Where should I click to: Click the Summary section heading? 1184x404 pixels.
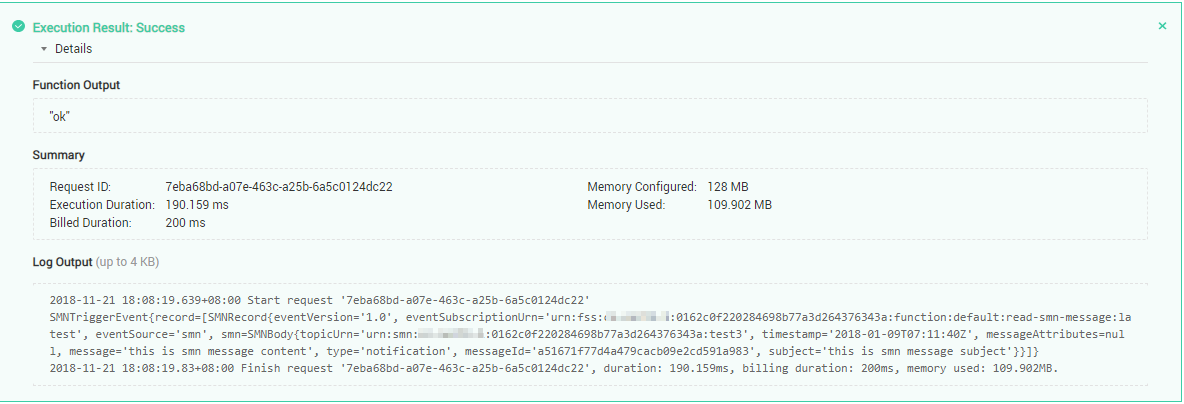coord(58,155)
